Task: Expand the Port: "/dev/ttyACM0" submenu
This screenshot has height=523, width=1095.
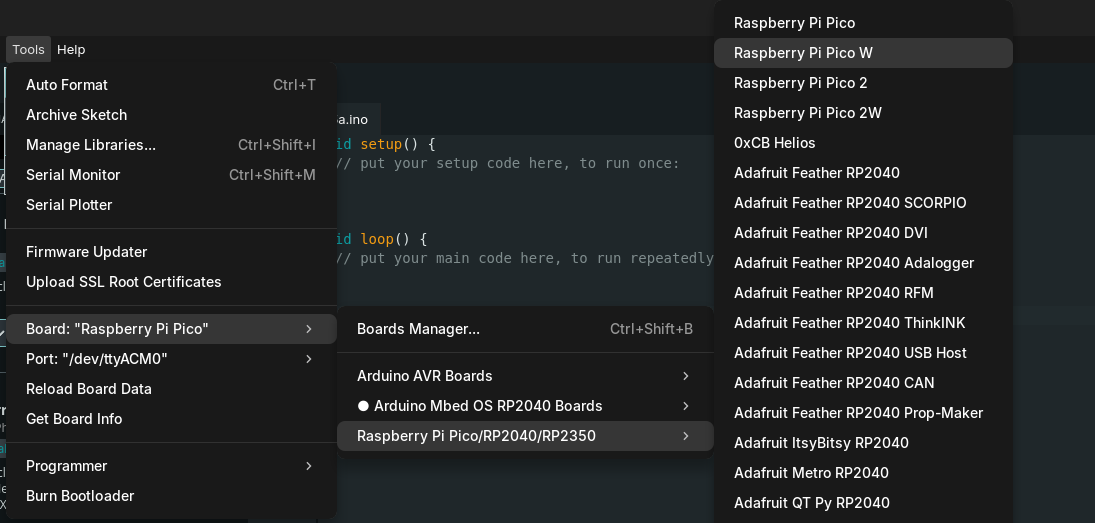Action: 171,359
